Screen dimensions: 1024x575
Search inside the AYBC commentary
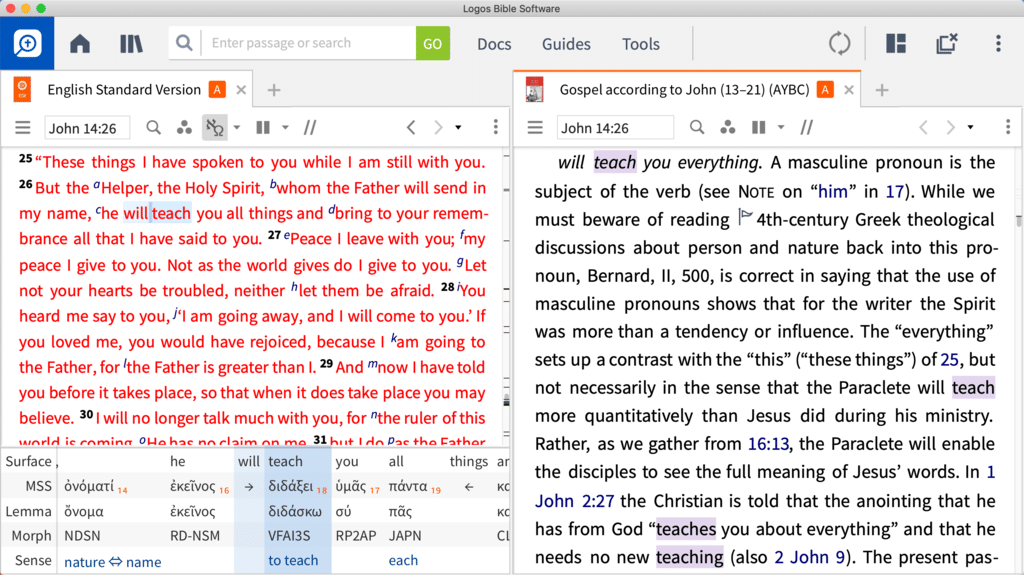pos(697,127)
